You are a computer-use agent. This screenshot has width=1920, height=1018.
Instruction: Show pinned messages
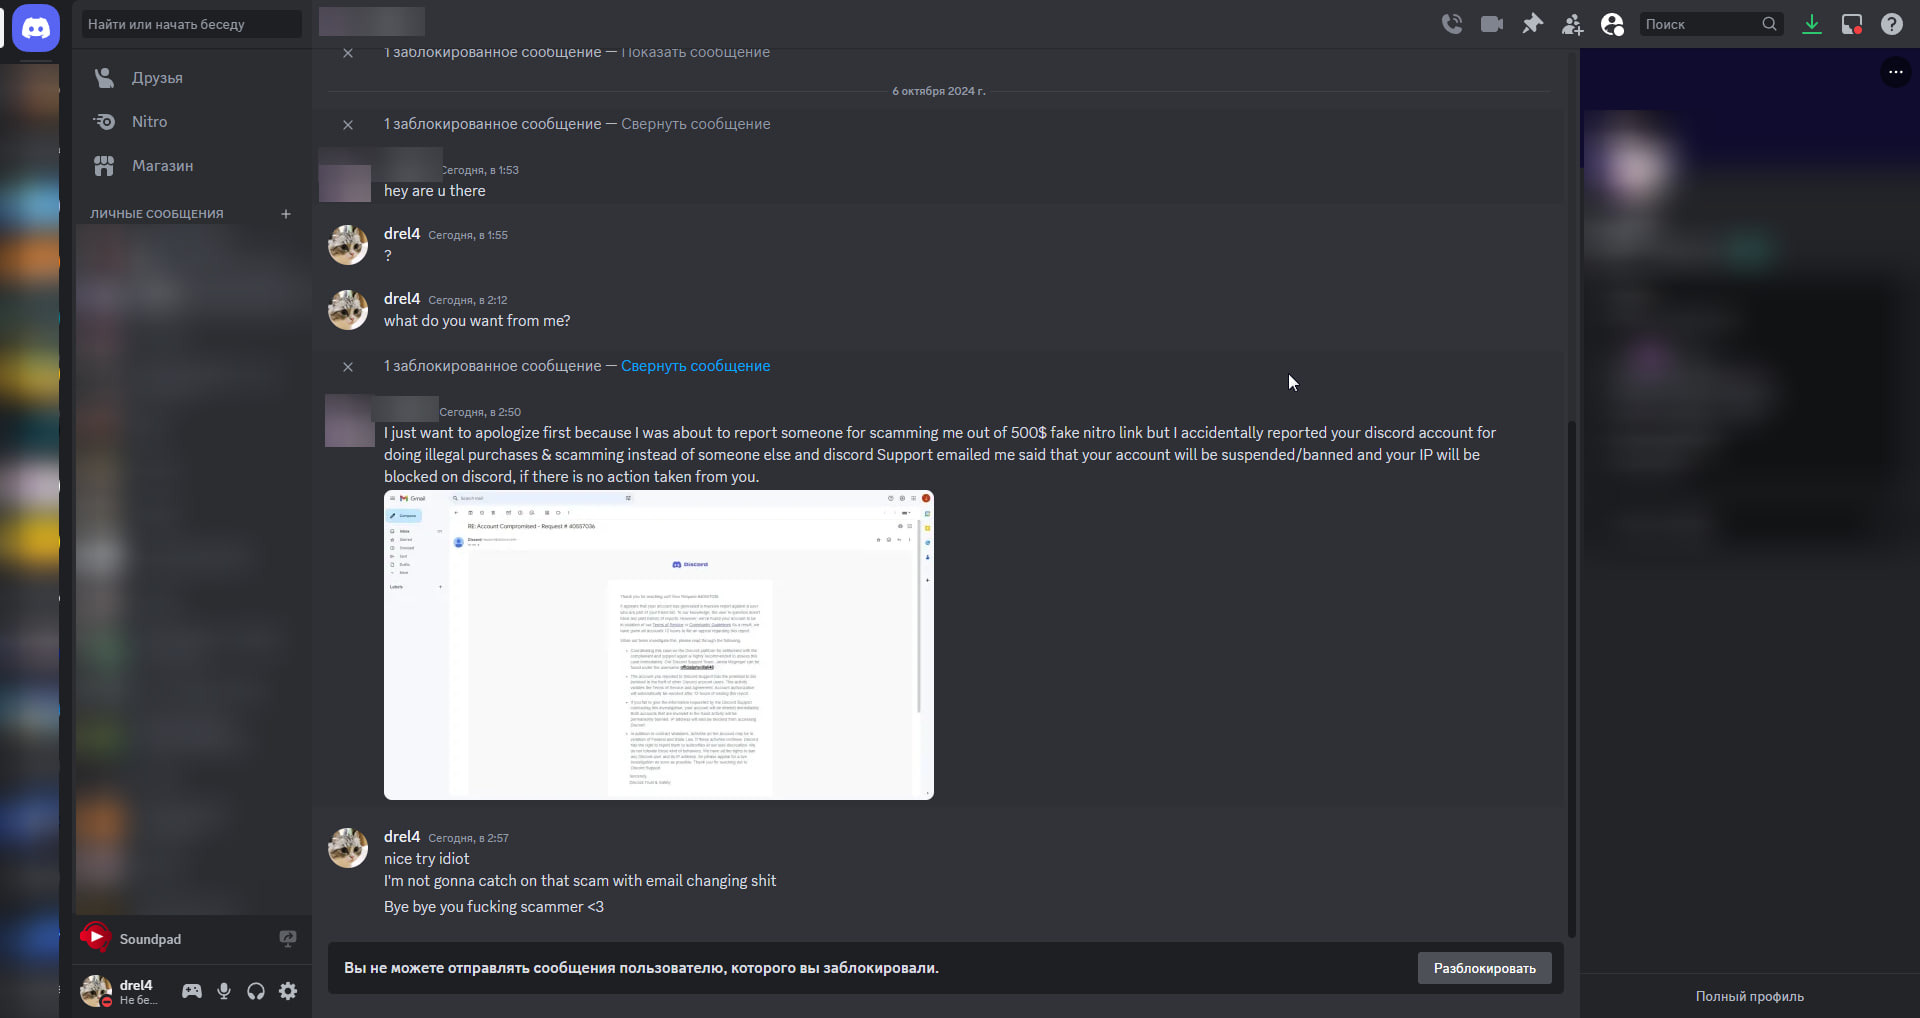[x=1532, y=24]
